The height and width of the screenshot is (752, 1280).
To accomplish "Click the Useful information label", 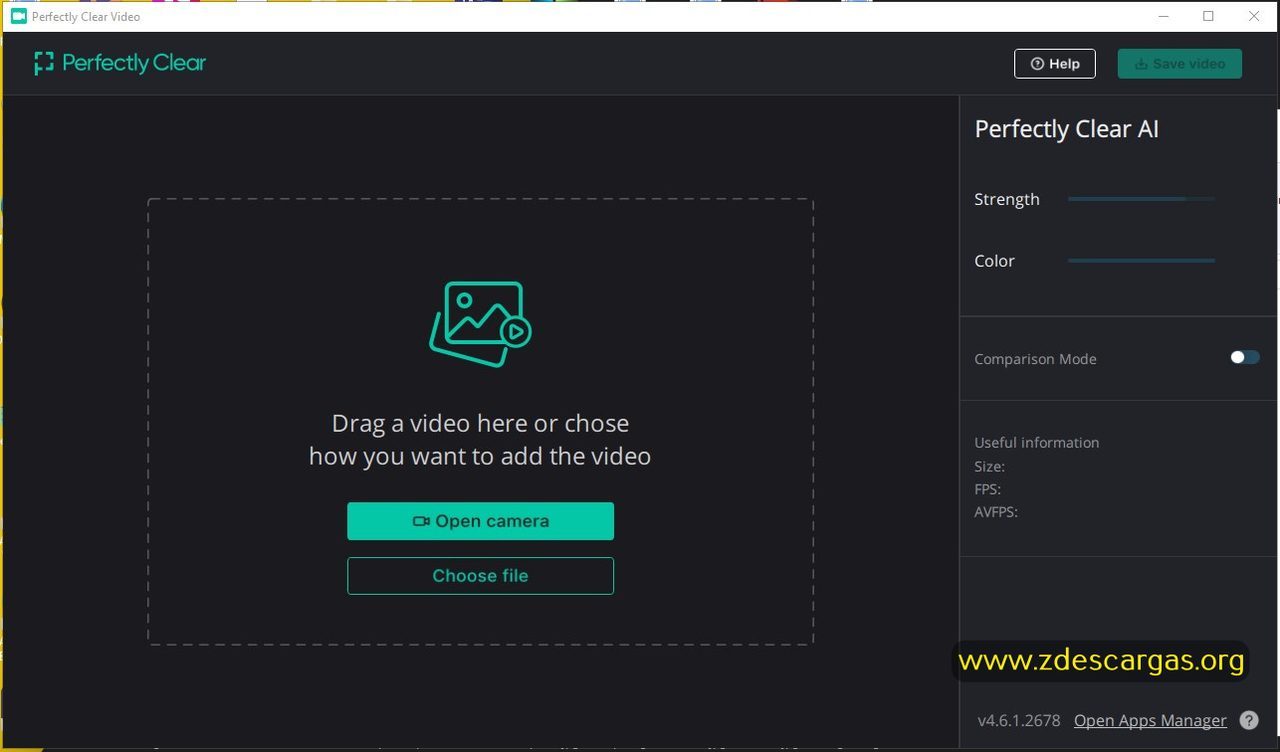I will point(1037,442).
